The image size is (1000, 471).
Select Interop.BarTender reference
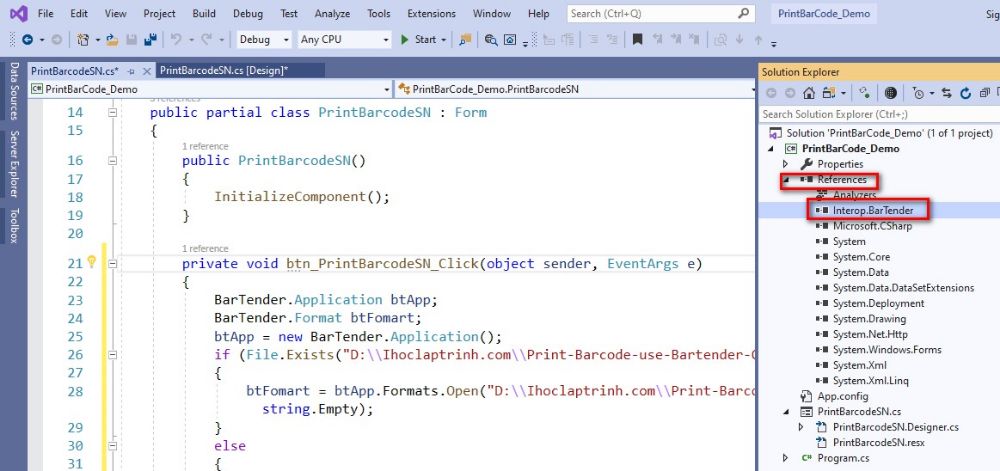point(872,210)
